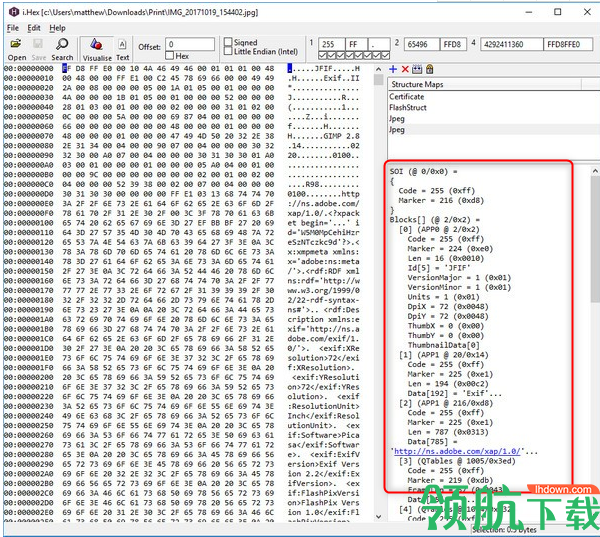
Task: Open the http://ns.adobe.com/xap/1.0/ link
Action: pyautogui.click(x=457, y=451)
